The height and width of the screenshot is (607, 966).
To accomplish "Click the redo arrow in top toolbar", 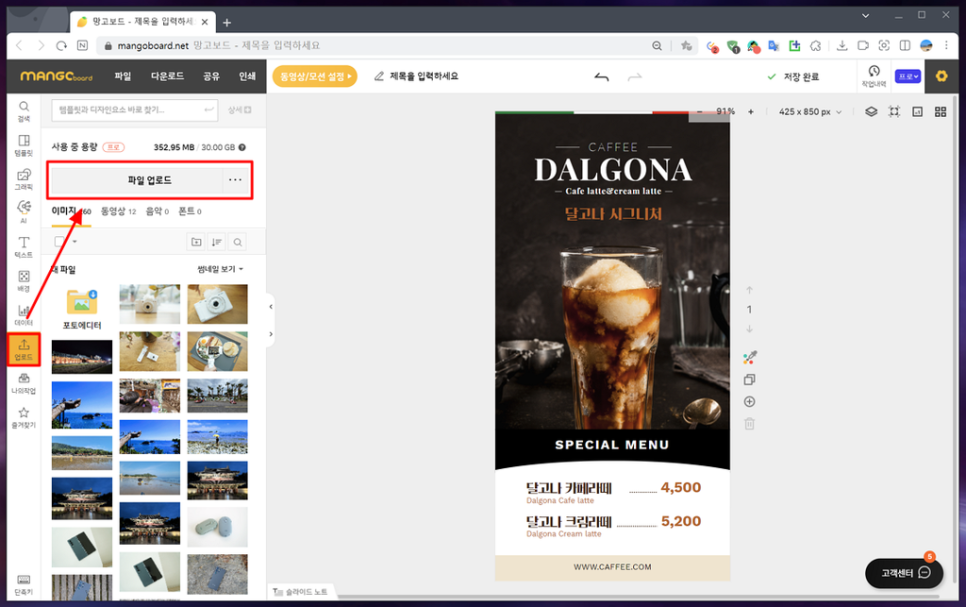I will coord(635,76).
